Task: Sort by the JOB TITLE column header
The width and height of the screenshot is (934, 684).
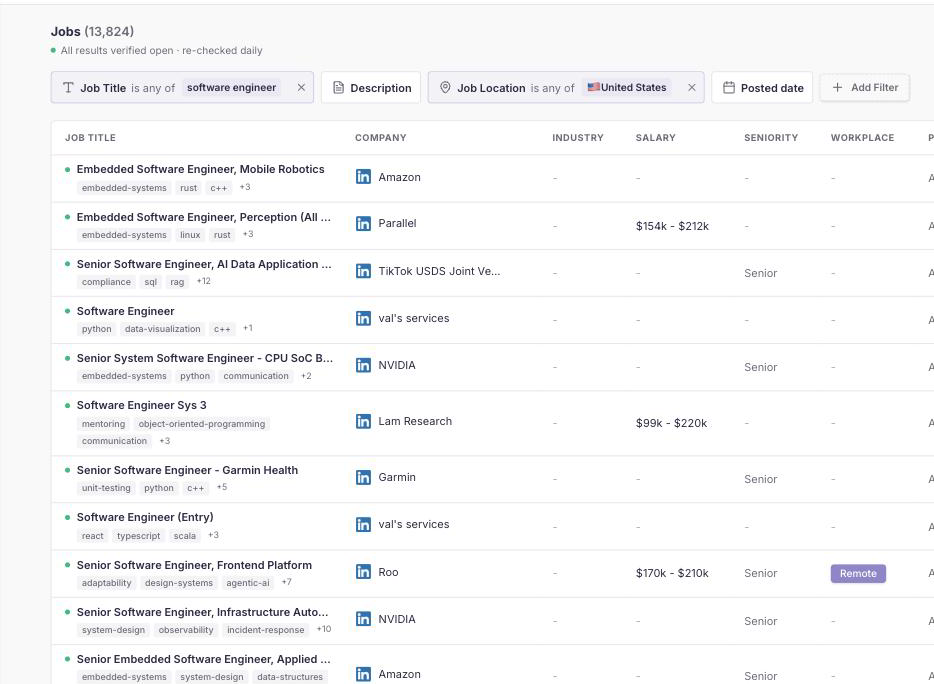Action: click(91, 138)
